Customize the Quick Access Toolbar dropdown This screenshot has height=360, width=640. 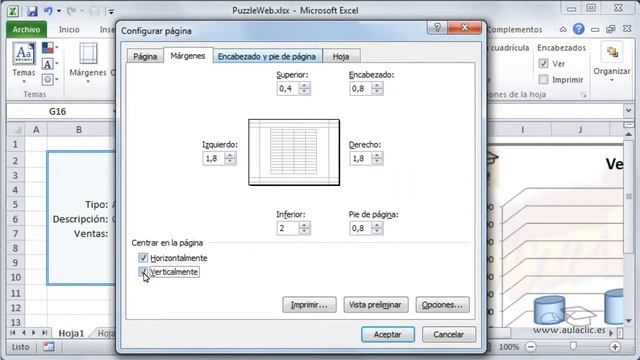pos(111,12)
